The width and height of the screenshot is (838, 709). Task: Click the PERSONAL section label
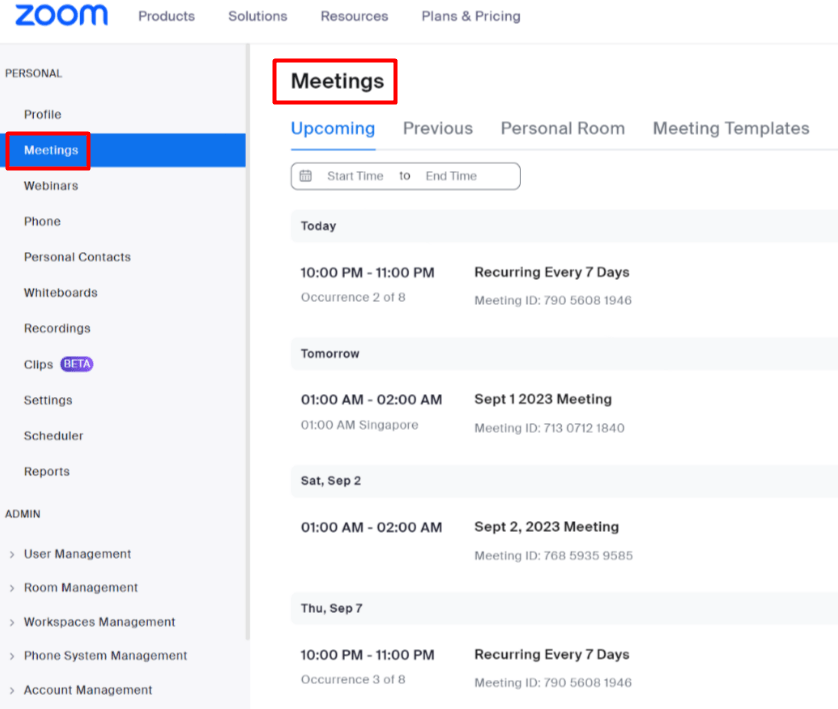tap(34, 73)
